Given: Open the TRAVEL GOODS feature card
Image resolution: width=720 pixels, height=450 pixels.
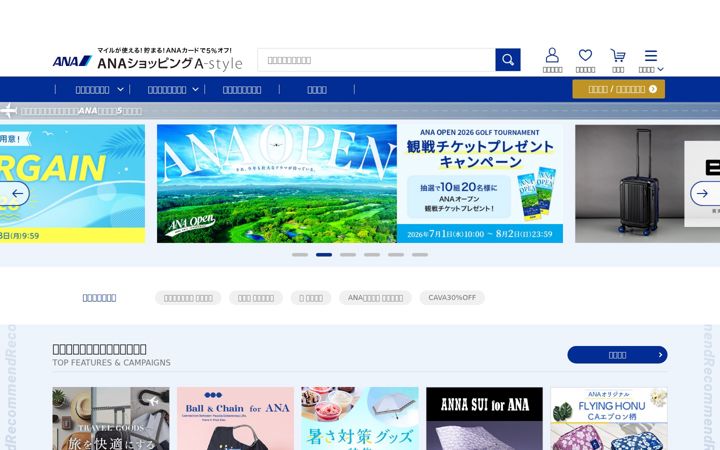Looking at the screenshot, I should tap(111, 418).
